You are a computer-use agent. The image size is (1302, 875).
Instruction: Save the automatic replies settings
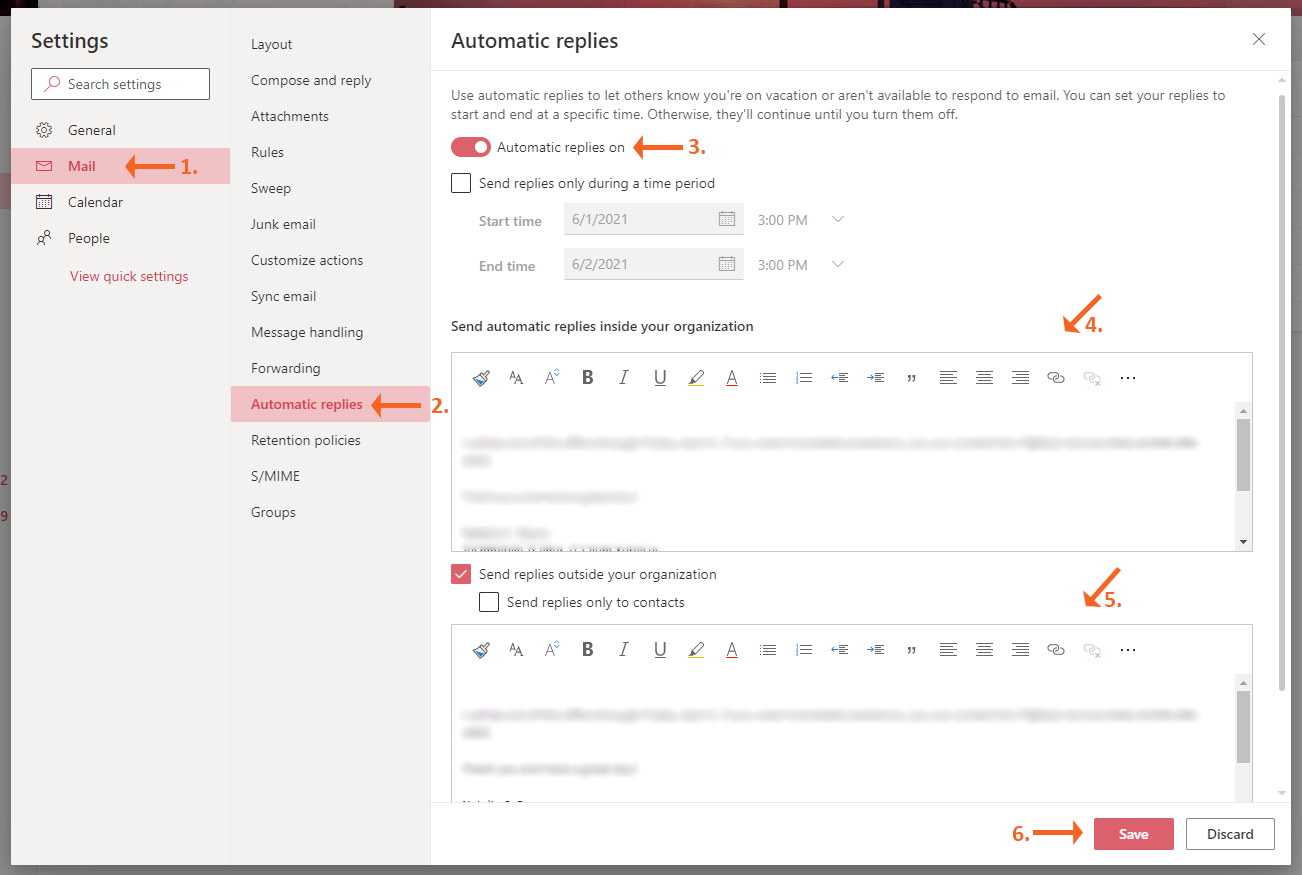point(1133,833)
